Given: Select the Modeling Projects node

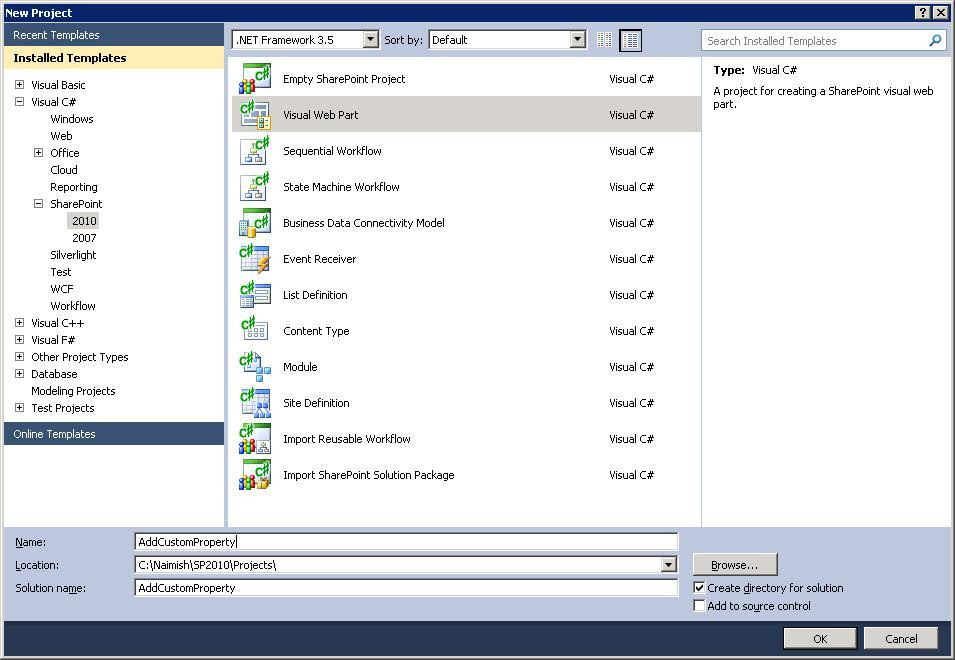Looking at the screenshot, I should click(73, 391).
